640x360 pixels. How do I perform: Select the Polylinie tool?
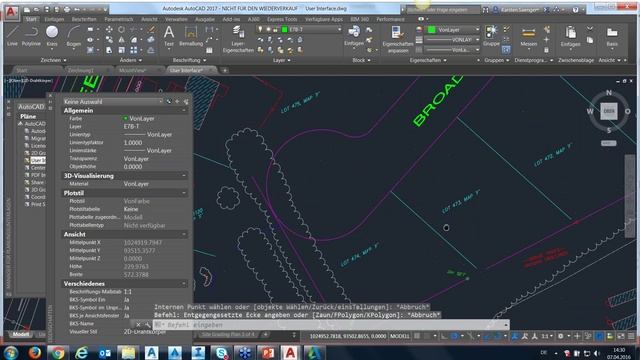tap(31, 35)
